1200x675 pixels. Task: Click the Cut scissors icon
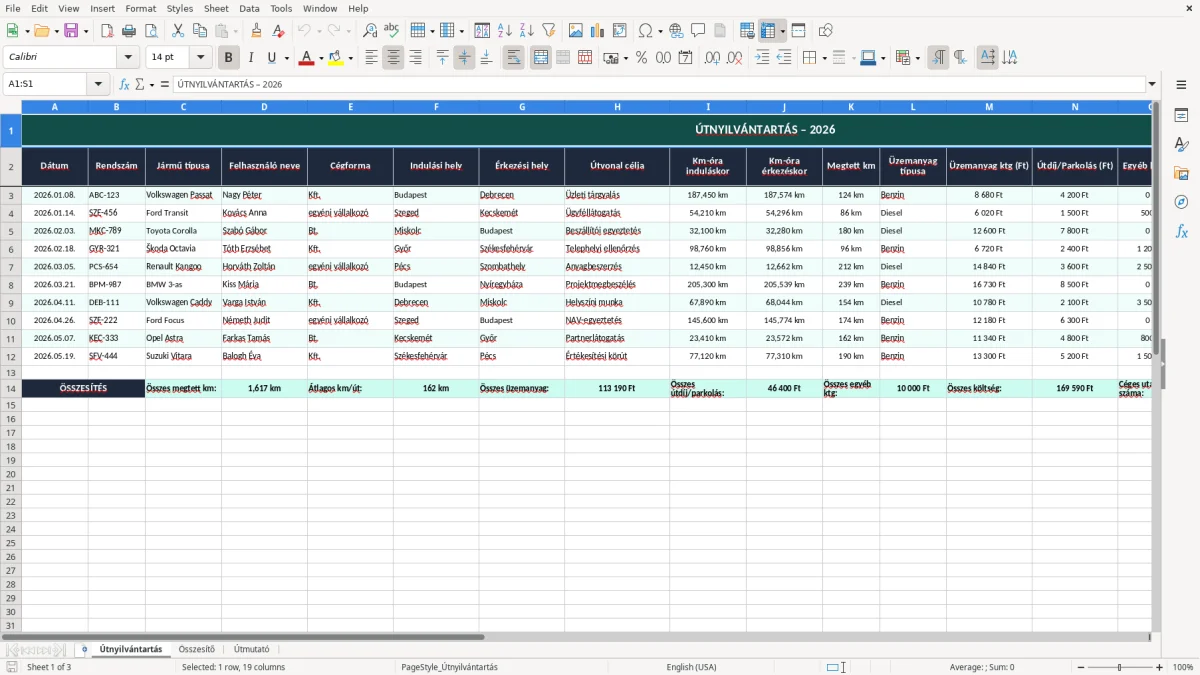pyautogui.click(x=177, y=31)
